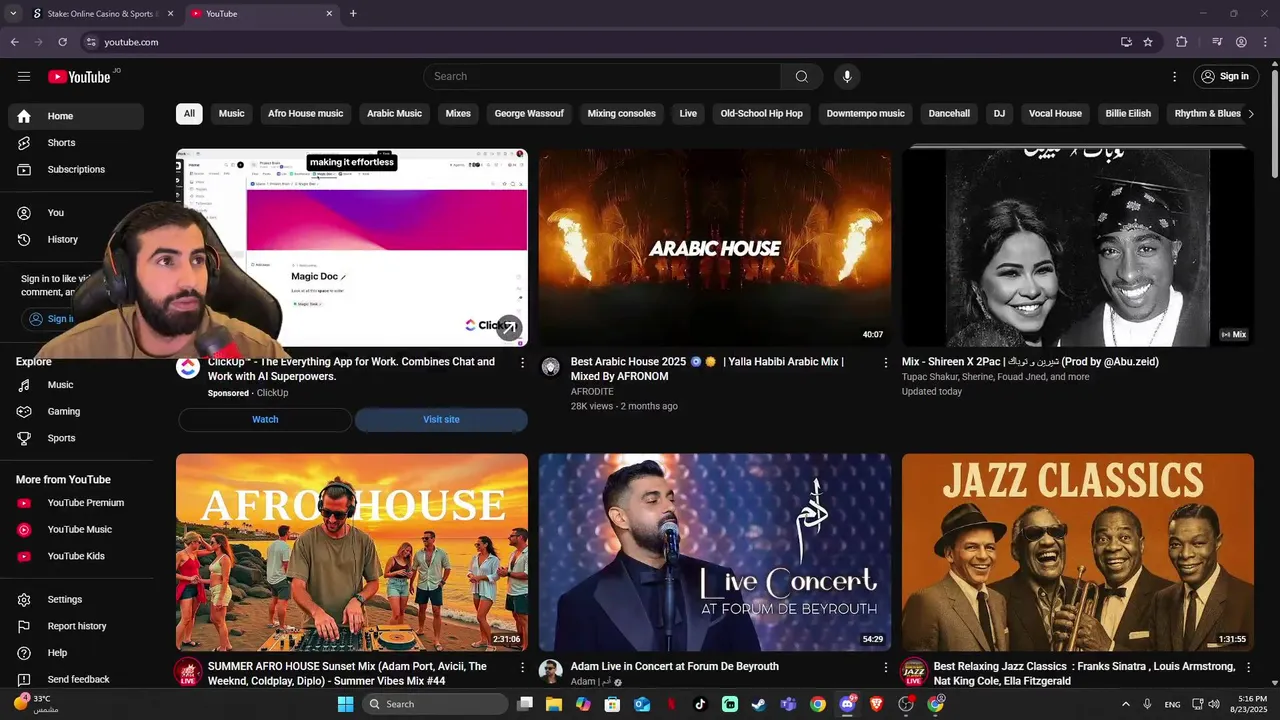Start voice search with the microphone
Image resolution: width=1280 pixels, height=720 pixels.
click(847, 76)
